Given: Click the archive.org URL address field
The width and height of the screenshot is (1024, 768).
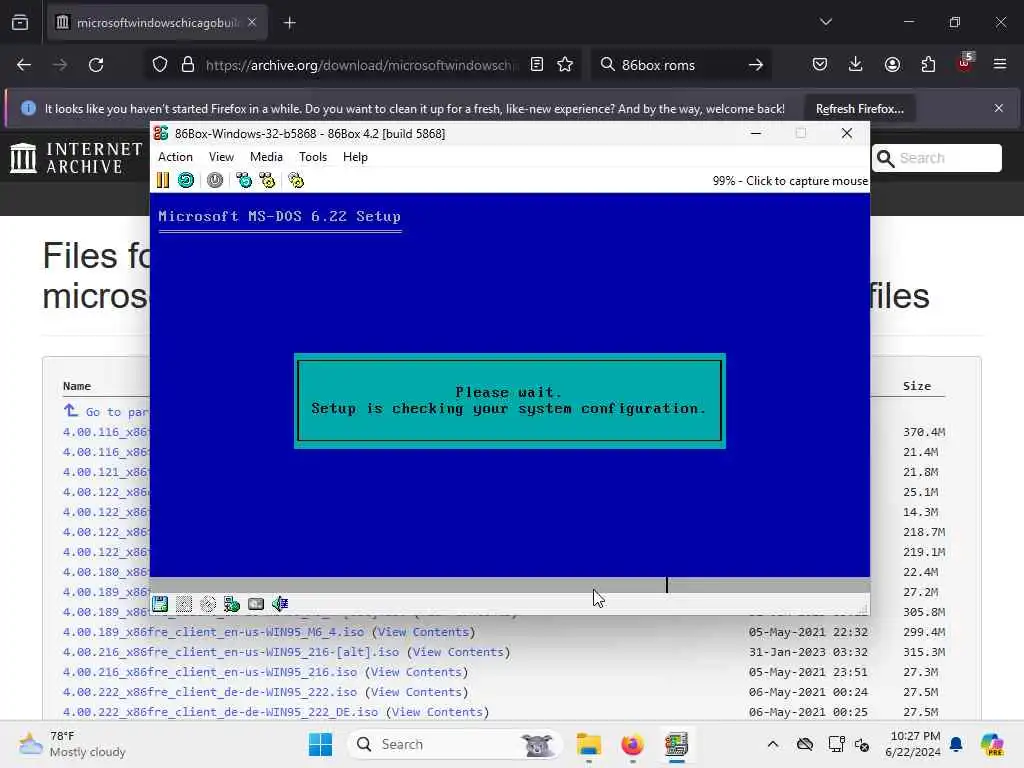Looking at the screenshot, I should 362,65.
